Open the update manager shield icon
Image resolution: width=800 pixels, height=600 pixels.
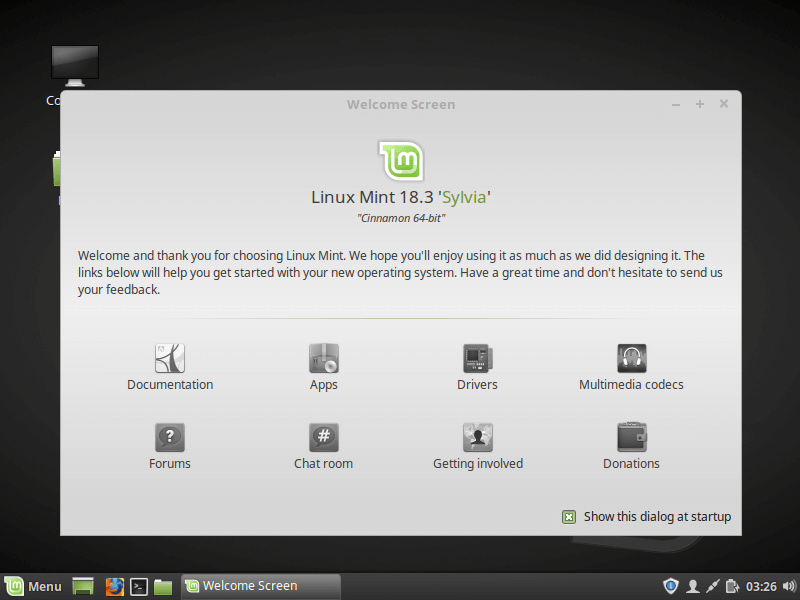[x=670, y=586]
